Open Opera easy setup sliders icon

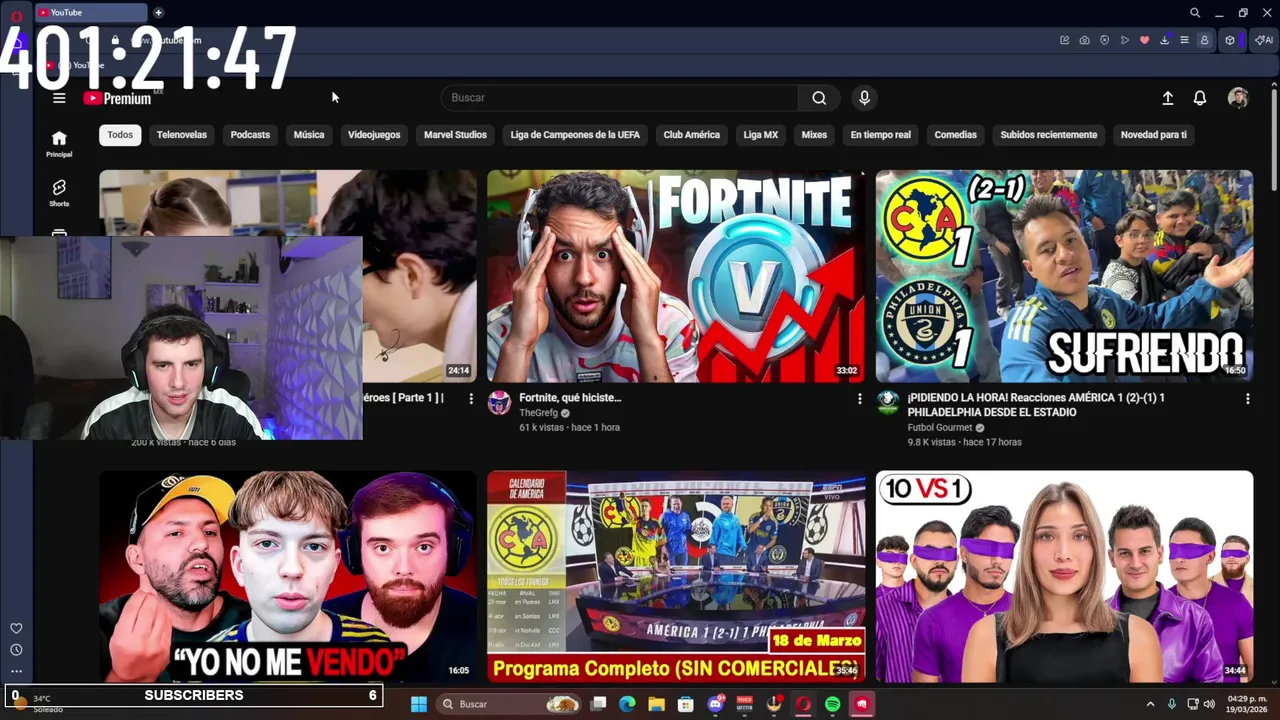pos(1184,40)
